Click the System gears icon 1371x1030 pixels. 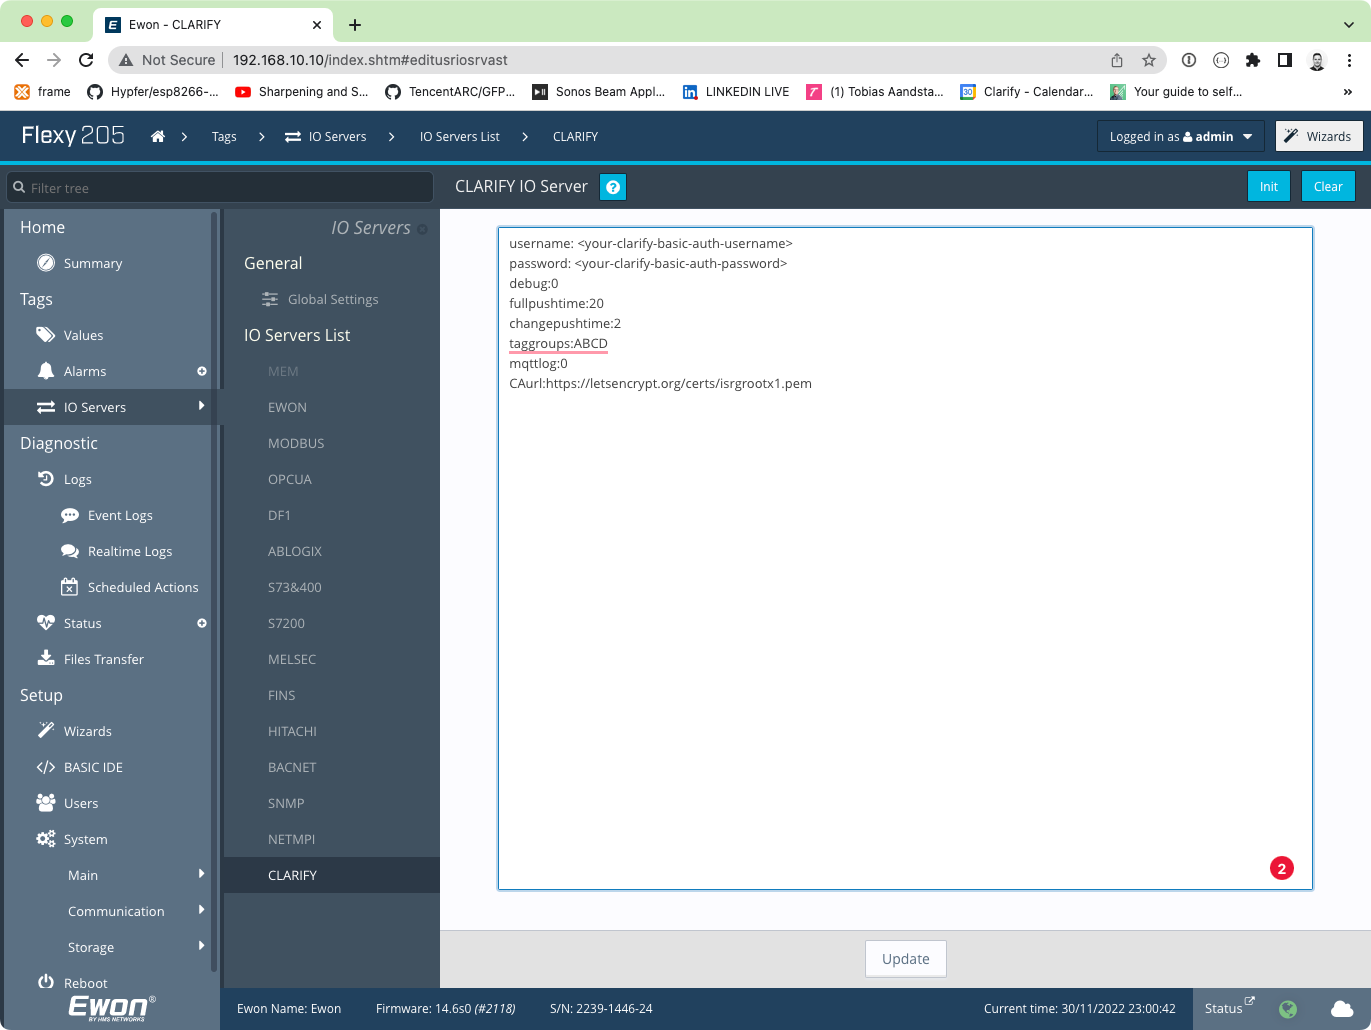pos(46,839)
